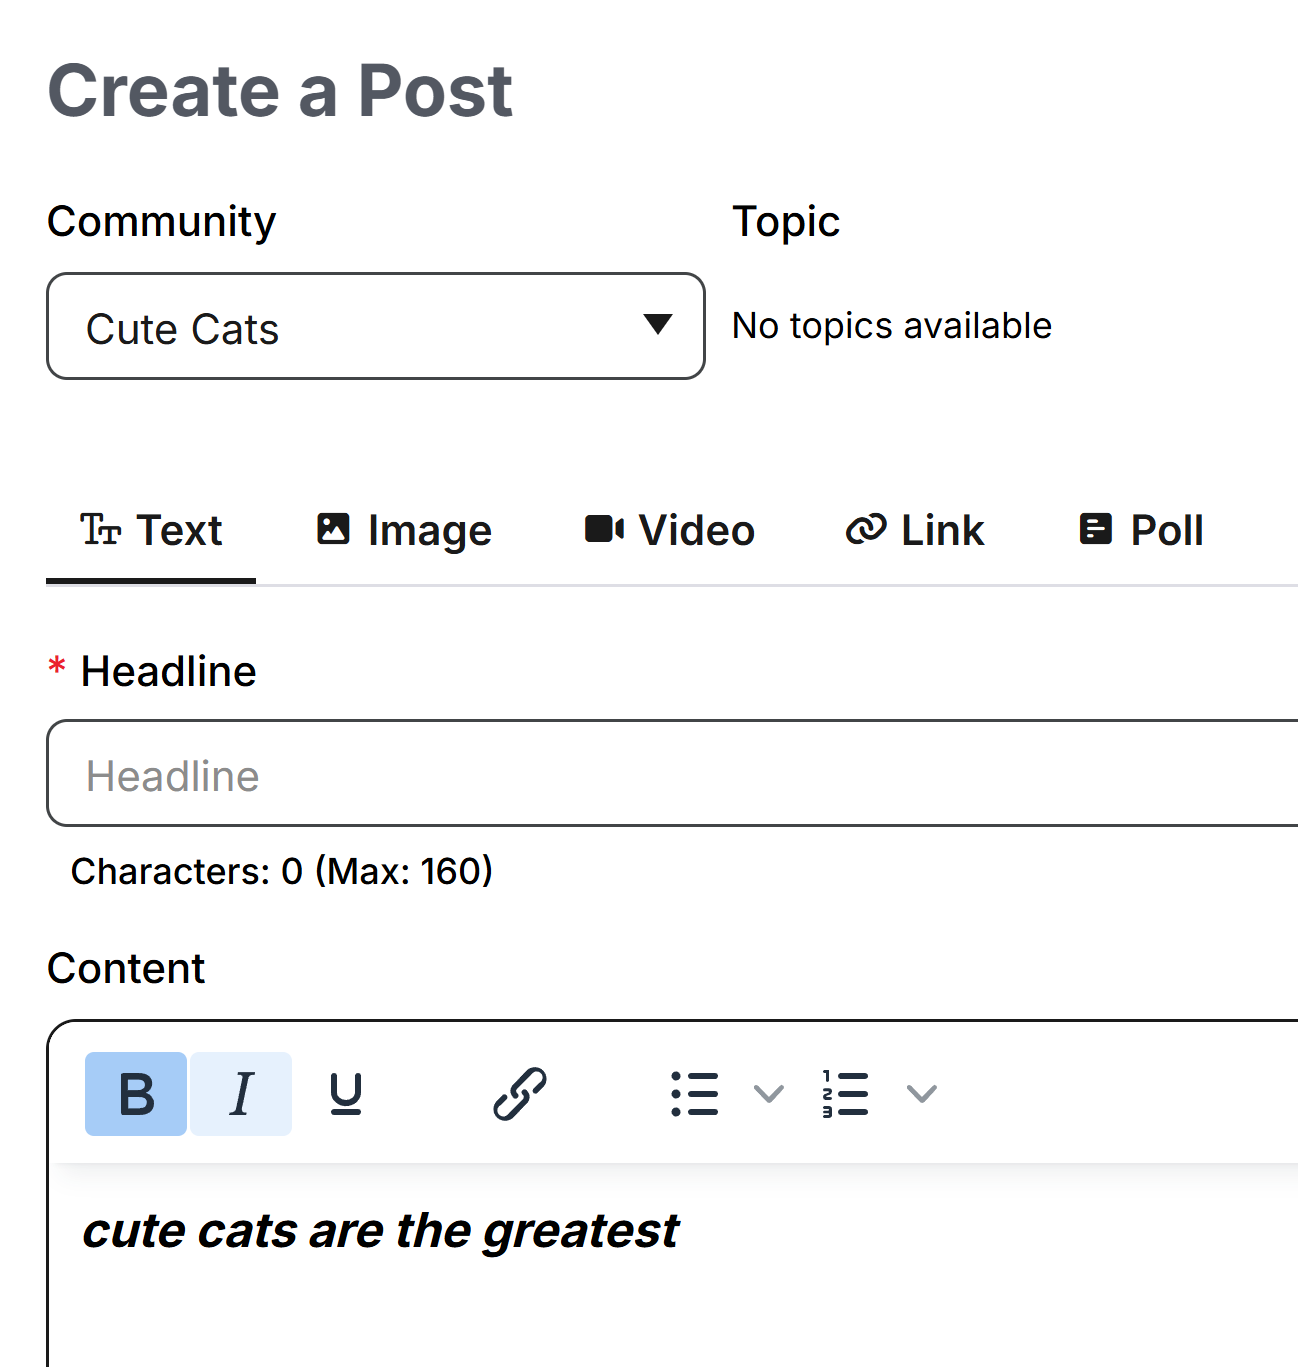Select the numbered list icon
Screen dimensions: 1298x1367
point(845,1094)
